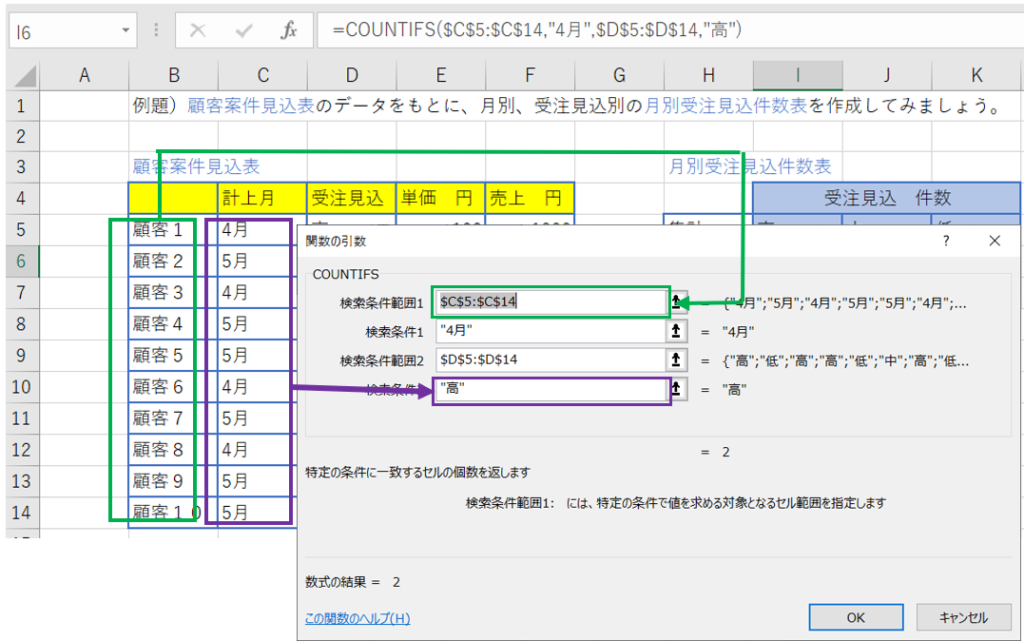
Task: Collapse dialog button for 検索条件範囲2
Action: point(677,360)
